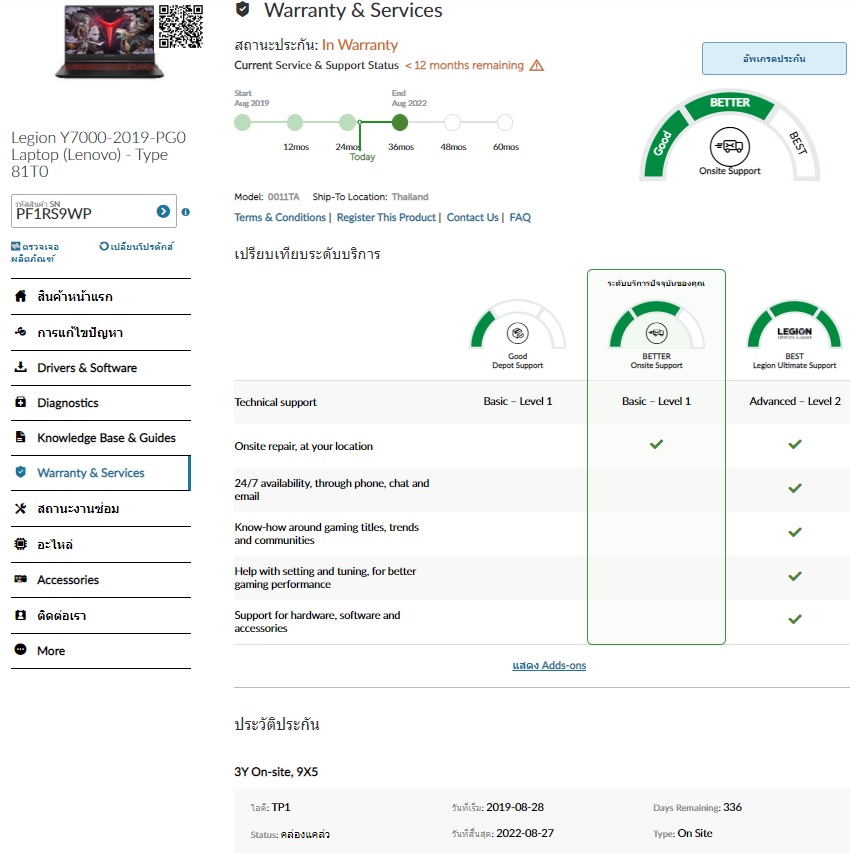Viewport: 850px width, 853px height.
Task: Expand the แสดง Adds-ons link
Action: tap(549, 665)
